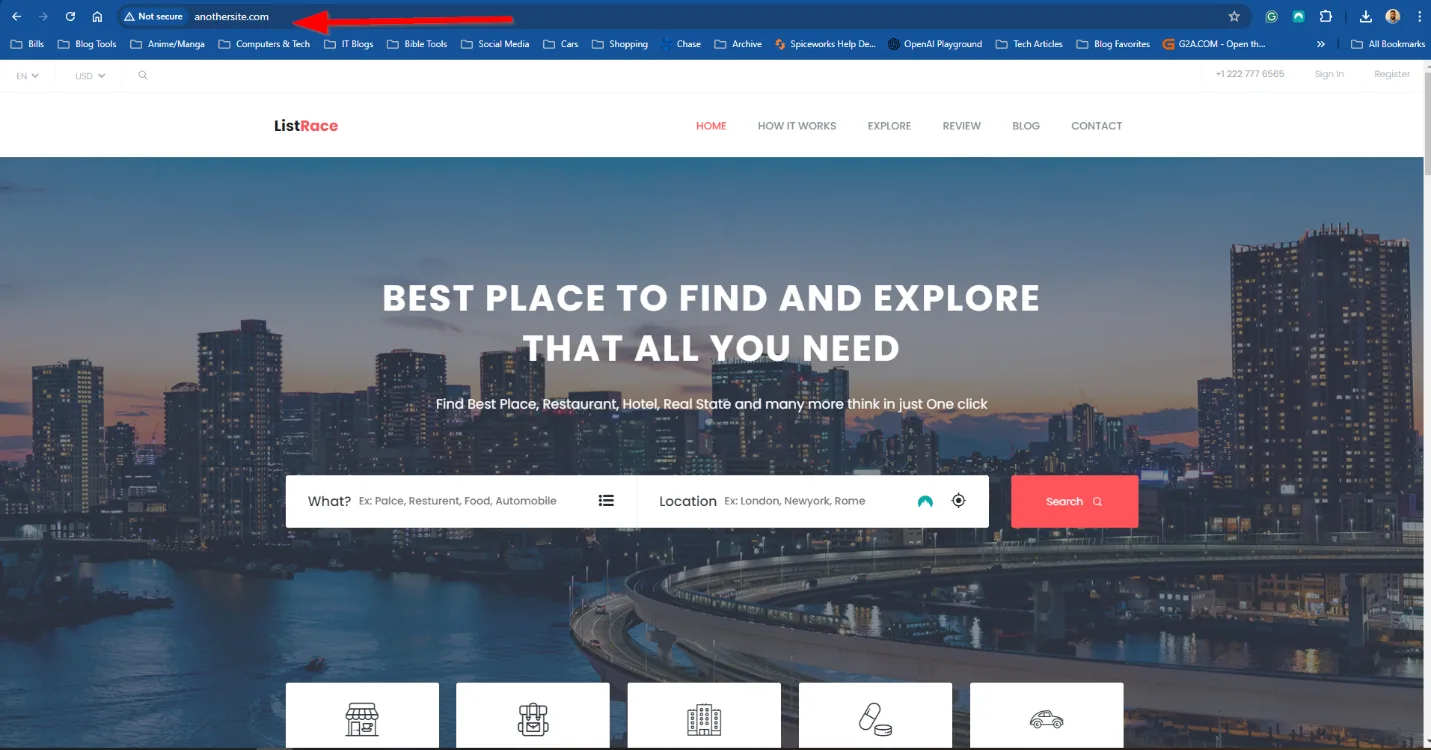Open the REVIEW nav item

961,126
